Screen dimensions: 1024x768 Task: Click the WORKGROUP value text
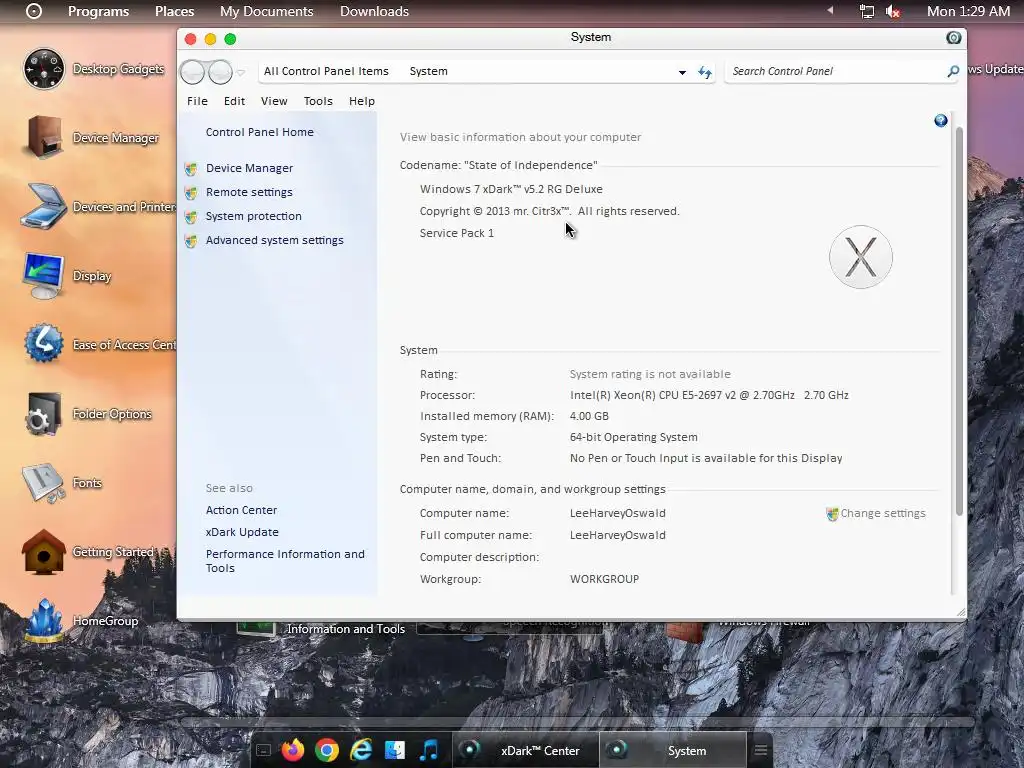tap(604, 579)
